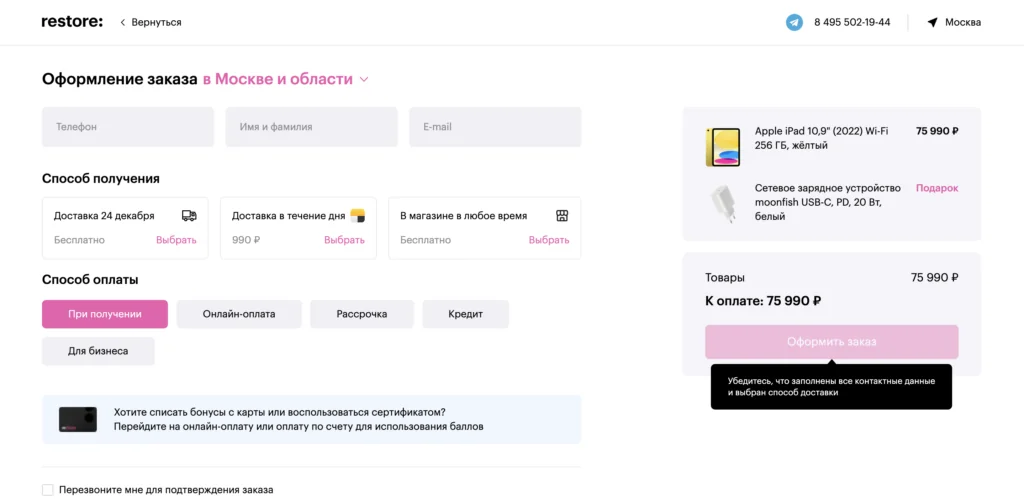Screen dimensions: 1024x501
Task: Open the restore: logo homepage
Action: (72, 22)
